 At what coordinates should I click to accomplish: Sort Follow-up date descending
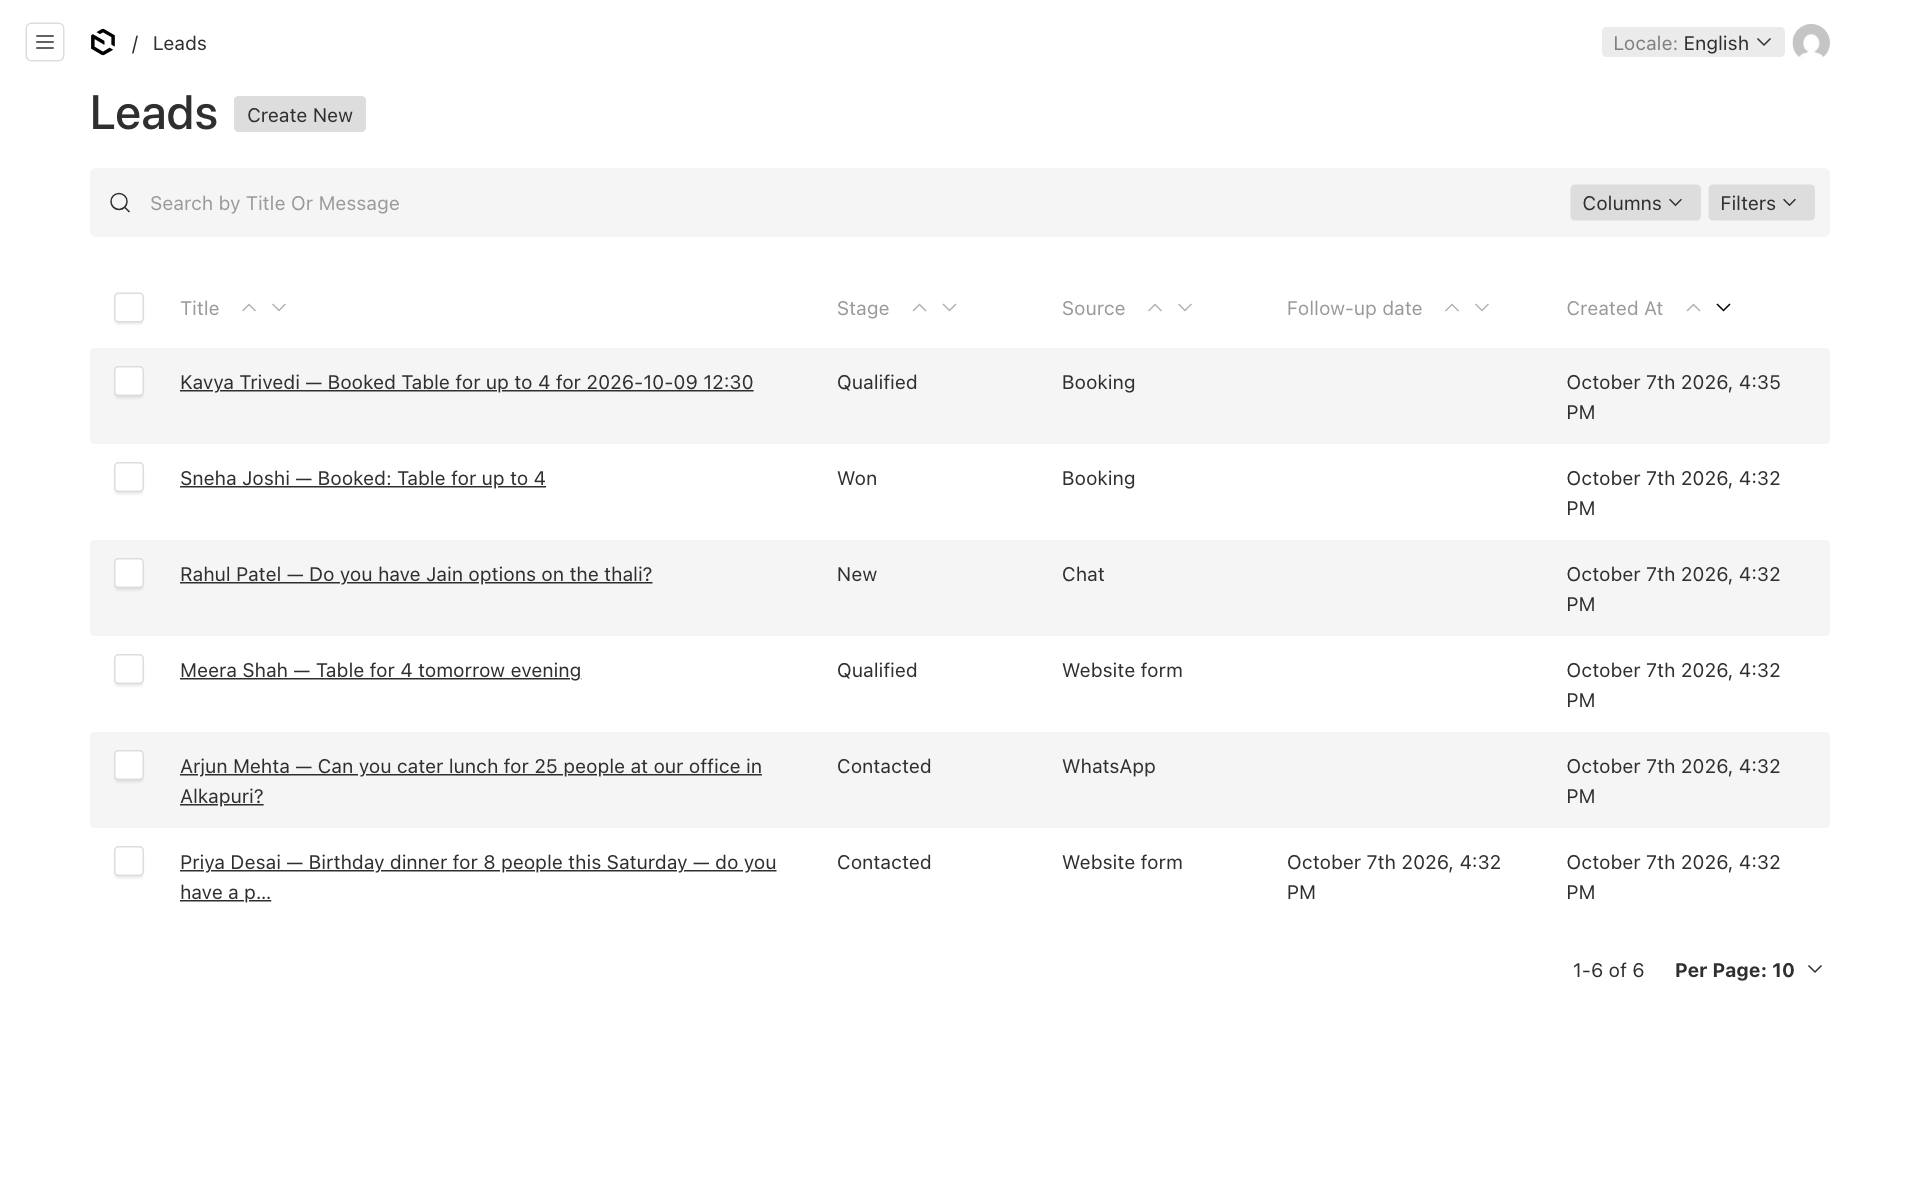(x=1482, y=308)
